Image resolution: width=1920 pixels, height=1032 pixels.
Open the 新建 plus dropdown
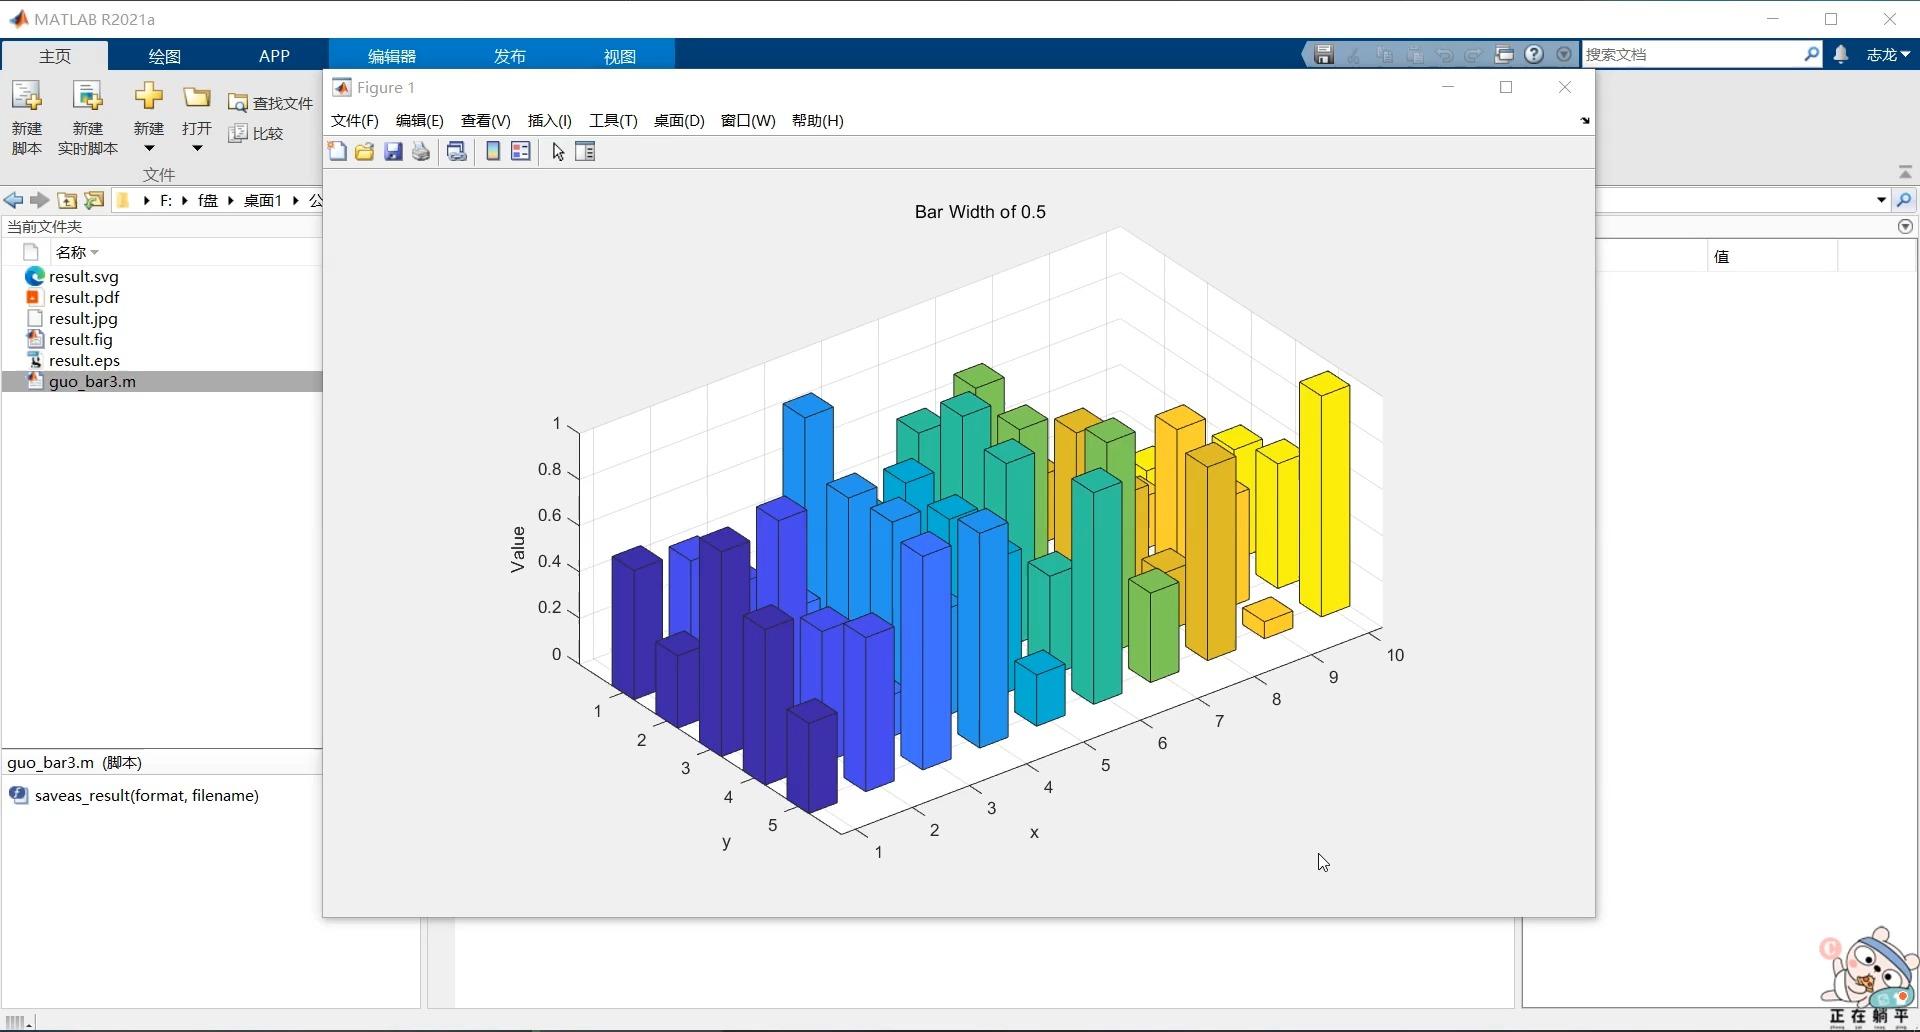point(149,118)
